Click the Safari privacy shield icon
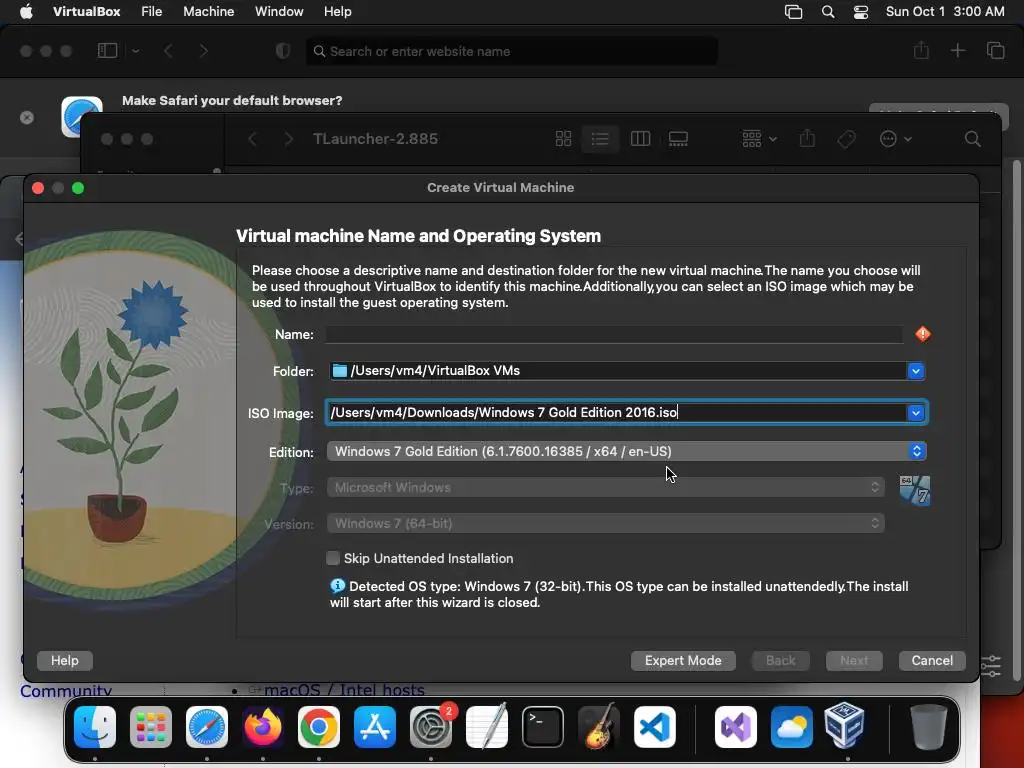Screen dimensions: 1024x768 [x=283, y=51]
